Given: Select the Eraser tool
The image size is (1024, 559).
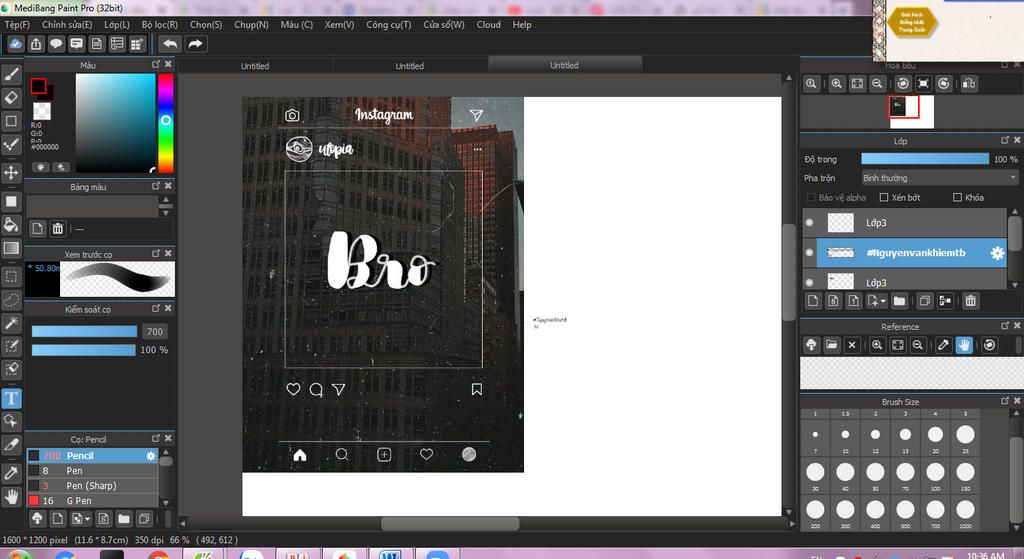Looking at the screenshot, I should coord(12,97).
